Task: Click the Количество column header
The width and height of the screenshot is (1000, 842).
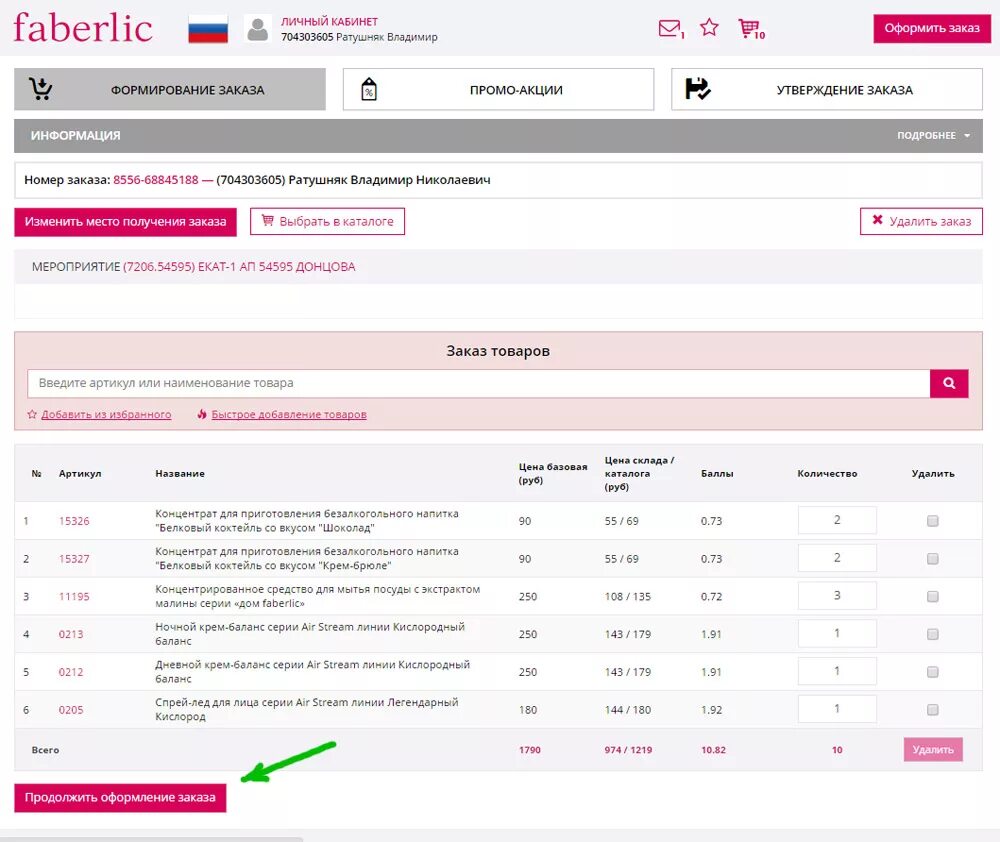Action: 827,473
